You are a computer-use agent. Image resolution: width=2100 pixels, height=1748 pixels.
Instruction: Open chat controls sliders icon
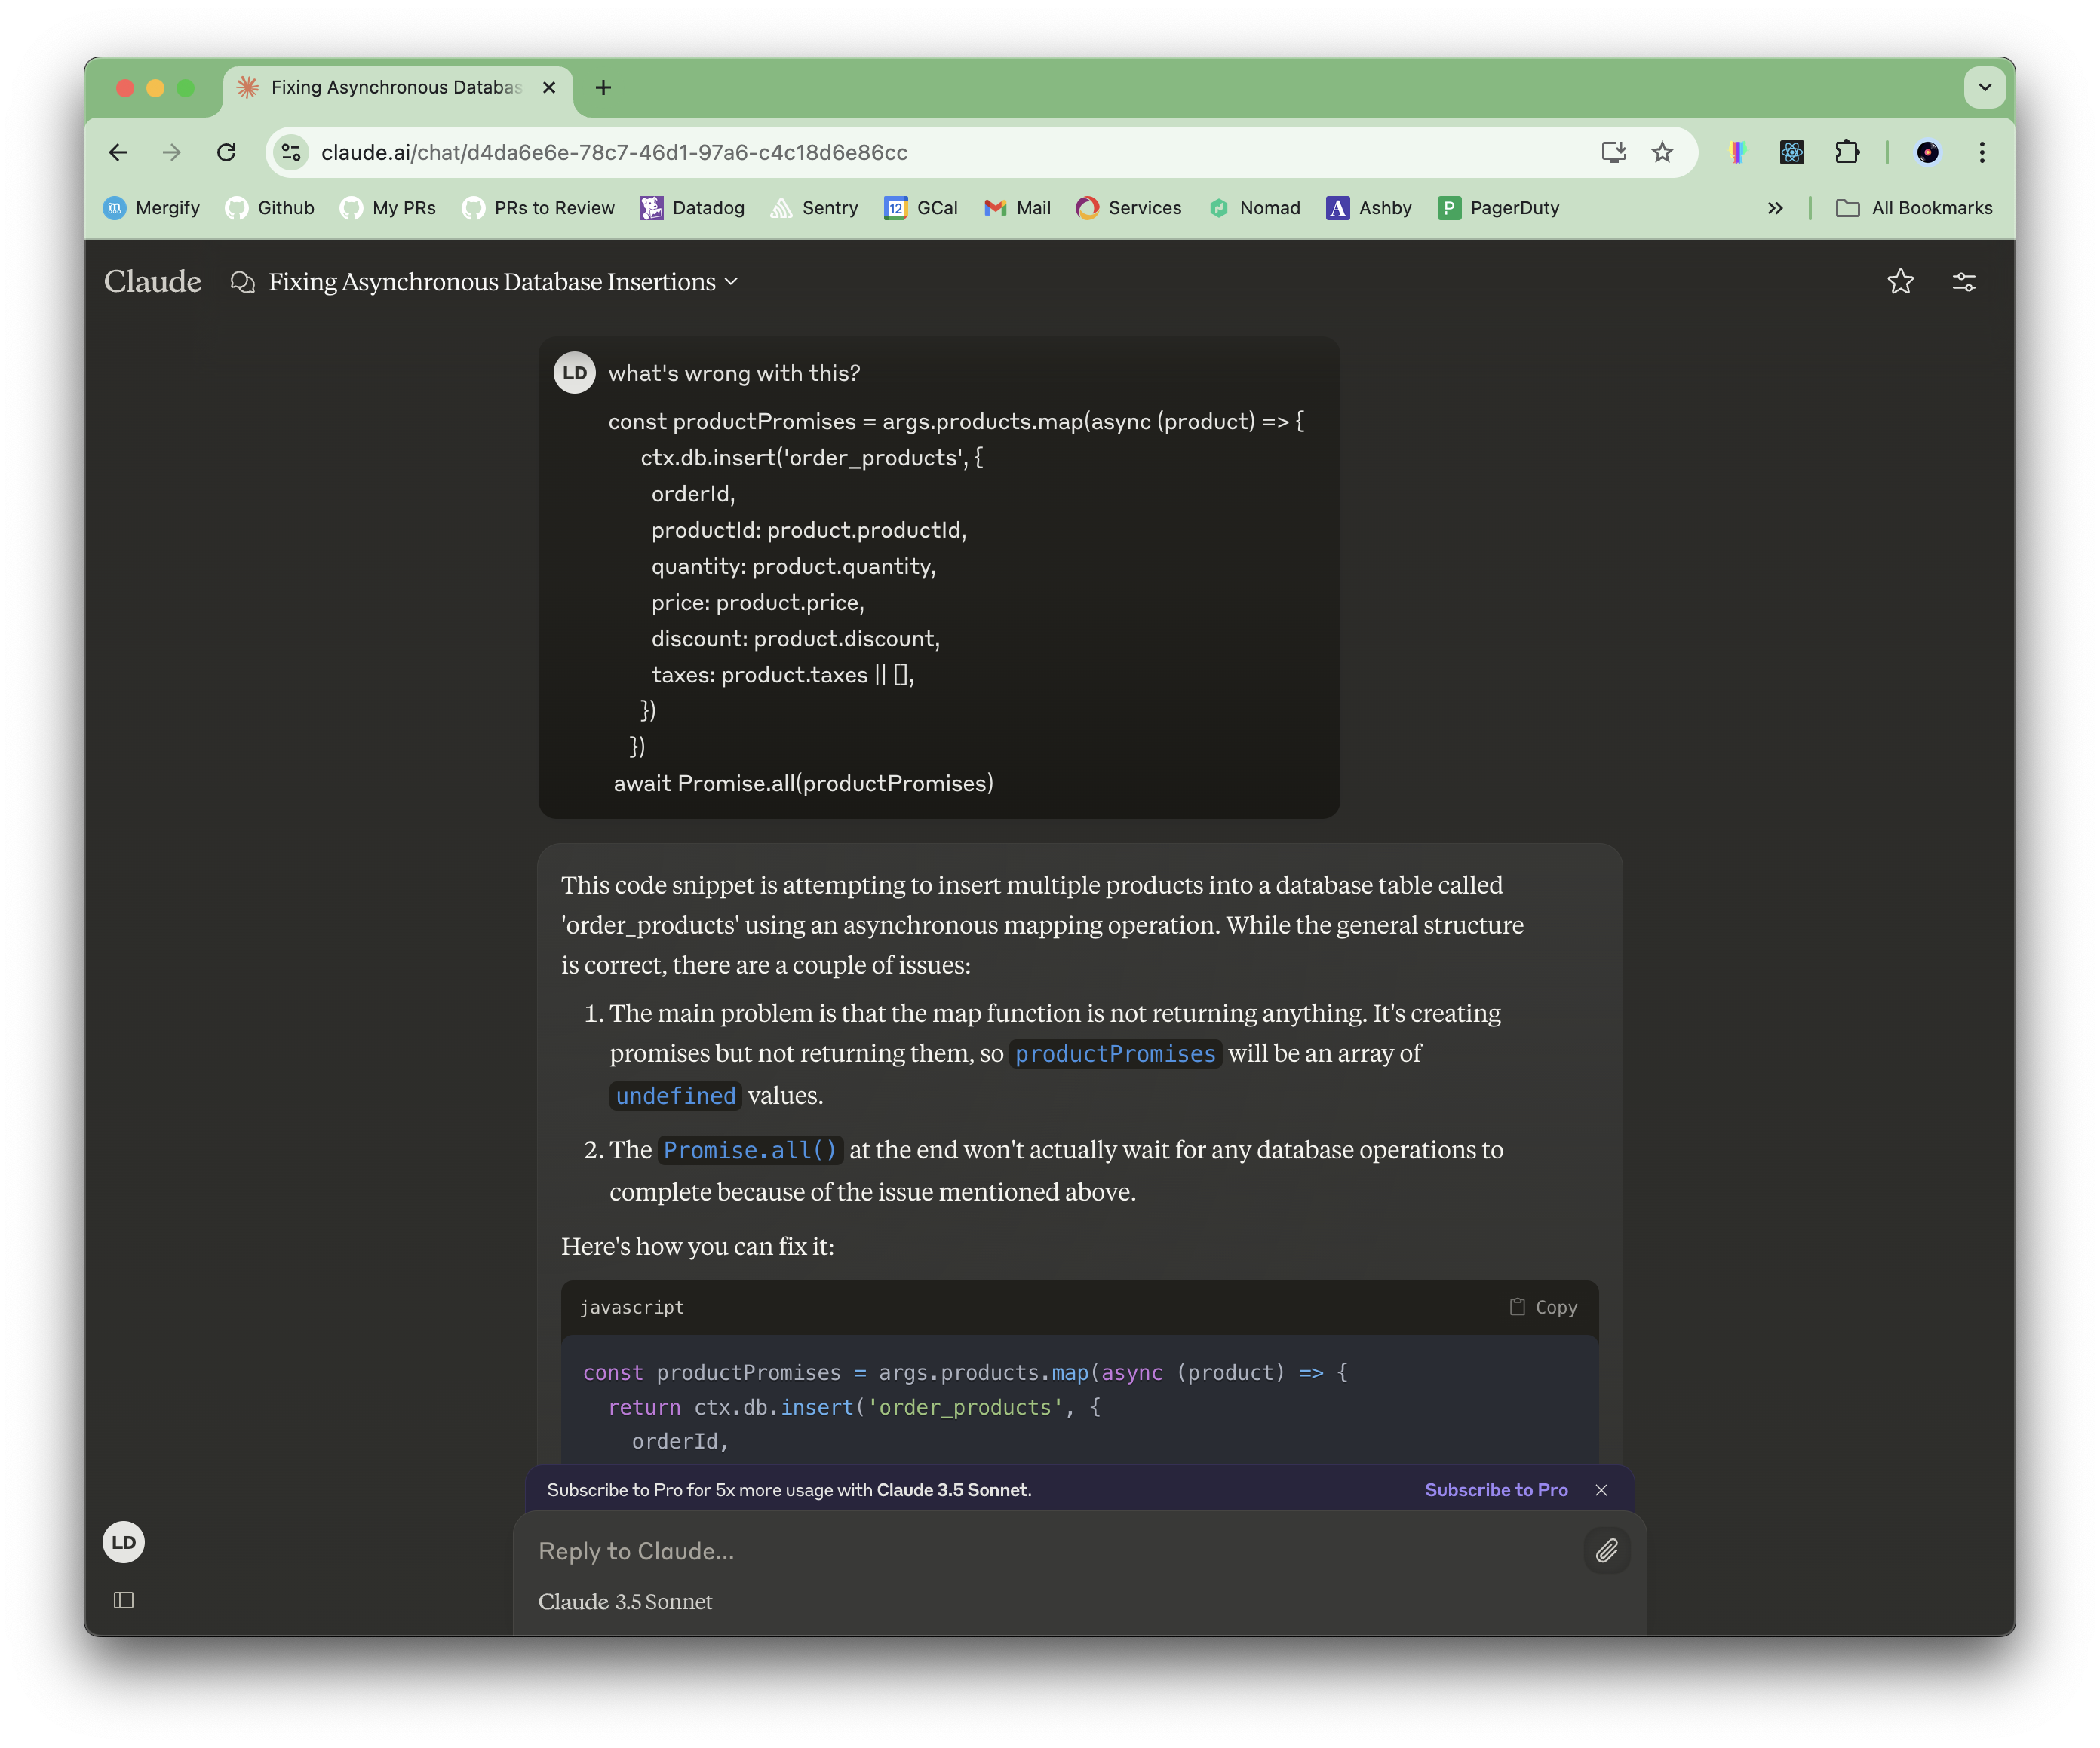coord(1964,282)
